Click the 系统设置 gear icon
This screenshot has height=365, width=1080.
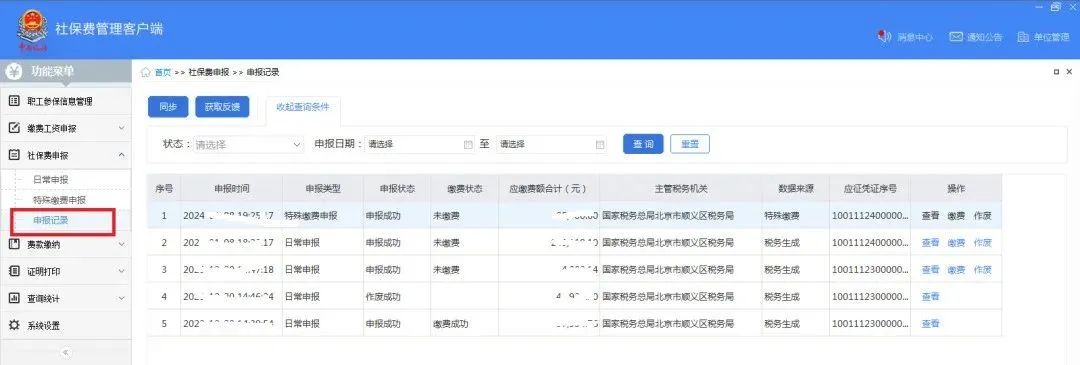pos(13,325)
